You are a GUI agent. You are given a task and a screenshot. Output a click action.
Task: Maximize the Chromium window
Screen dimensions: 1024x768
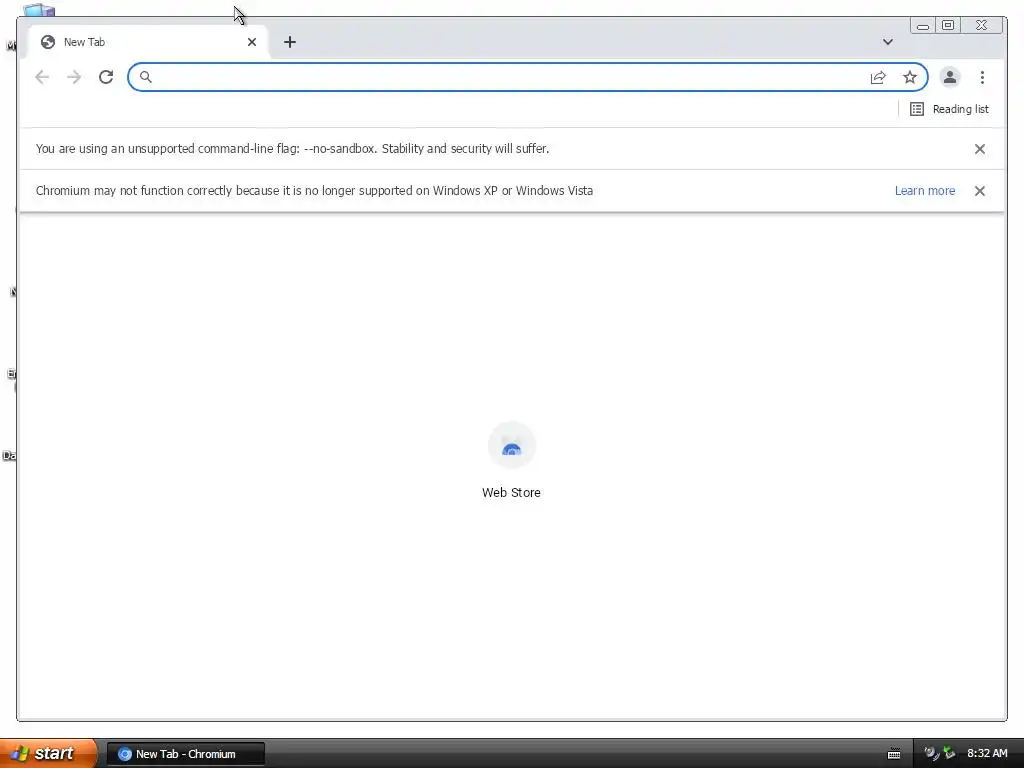(948, 25)
